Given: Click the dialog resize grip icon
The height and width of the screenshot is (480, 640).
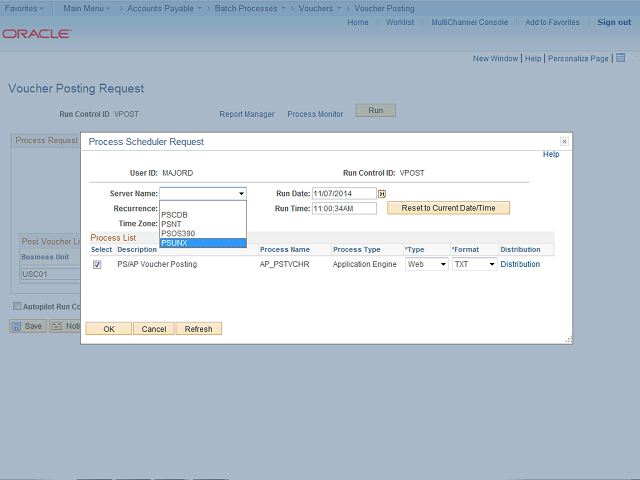Looking at the screenshot, I should tap(569, 340).
